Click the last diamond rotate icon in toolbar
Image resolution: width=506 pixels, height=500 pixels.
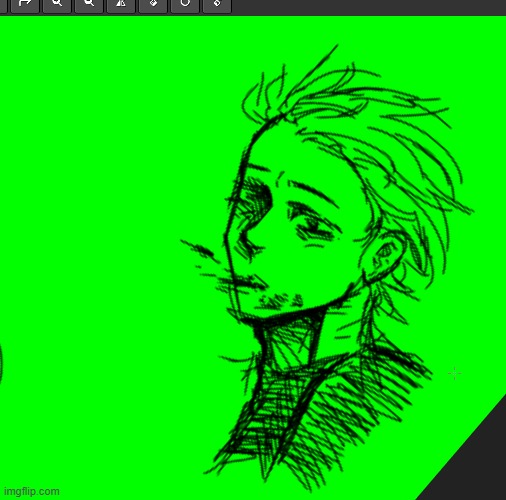tap(217, 5)
